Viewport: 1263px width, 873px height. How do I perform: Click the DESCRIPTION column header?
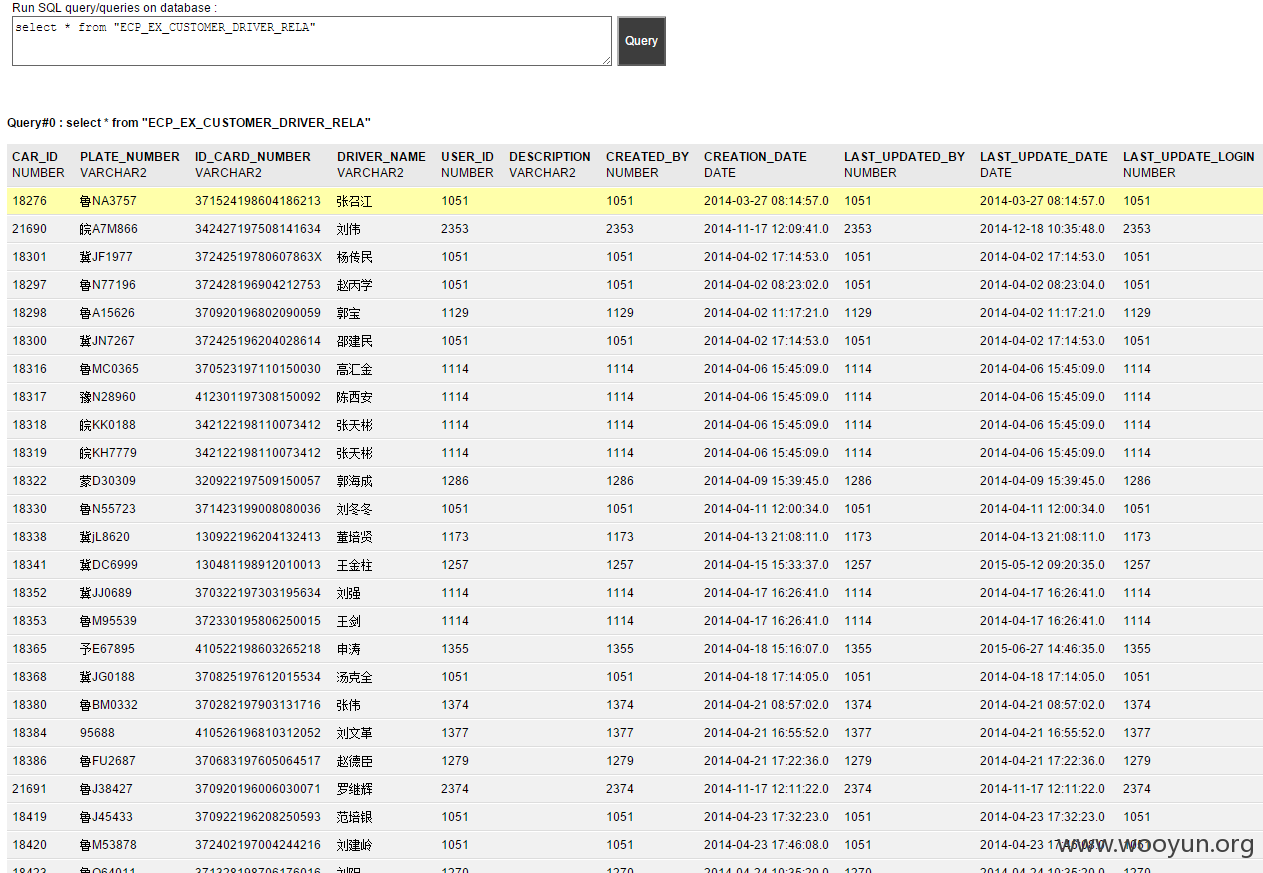pos(550,157)
